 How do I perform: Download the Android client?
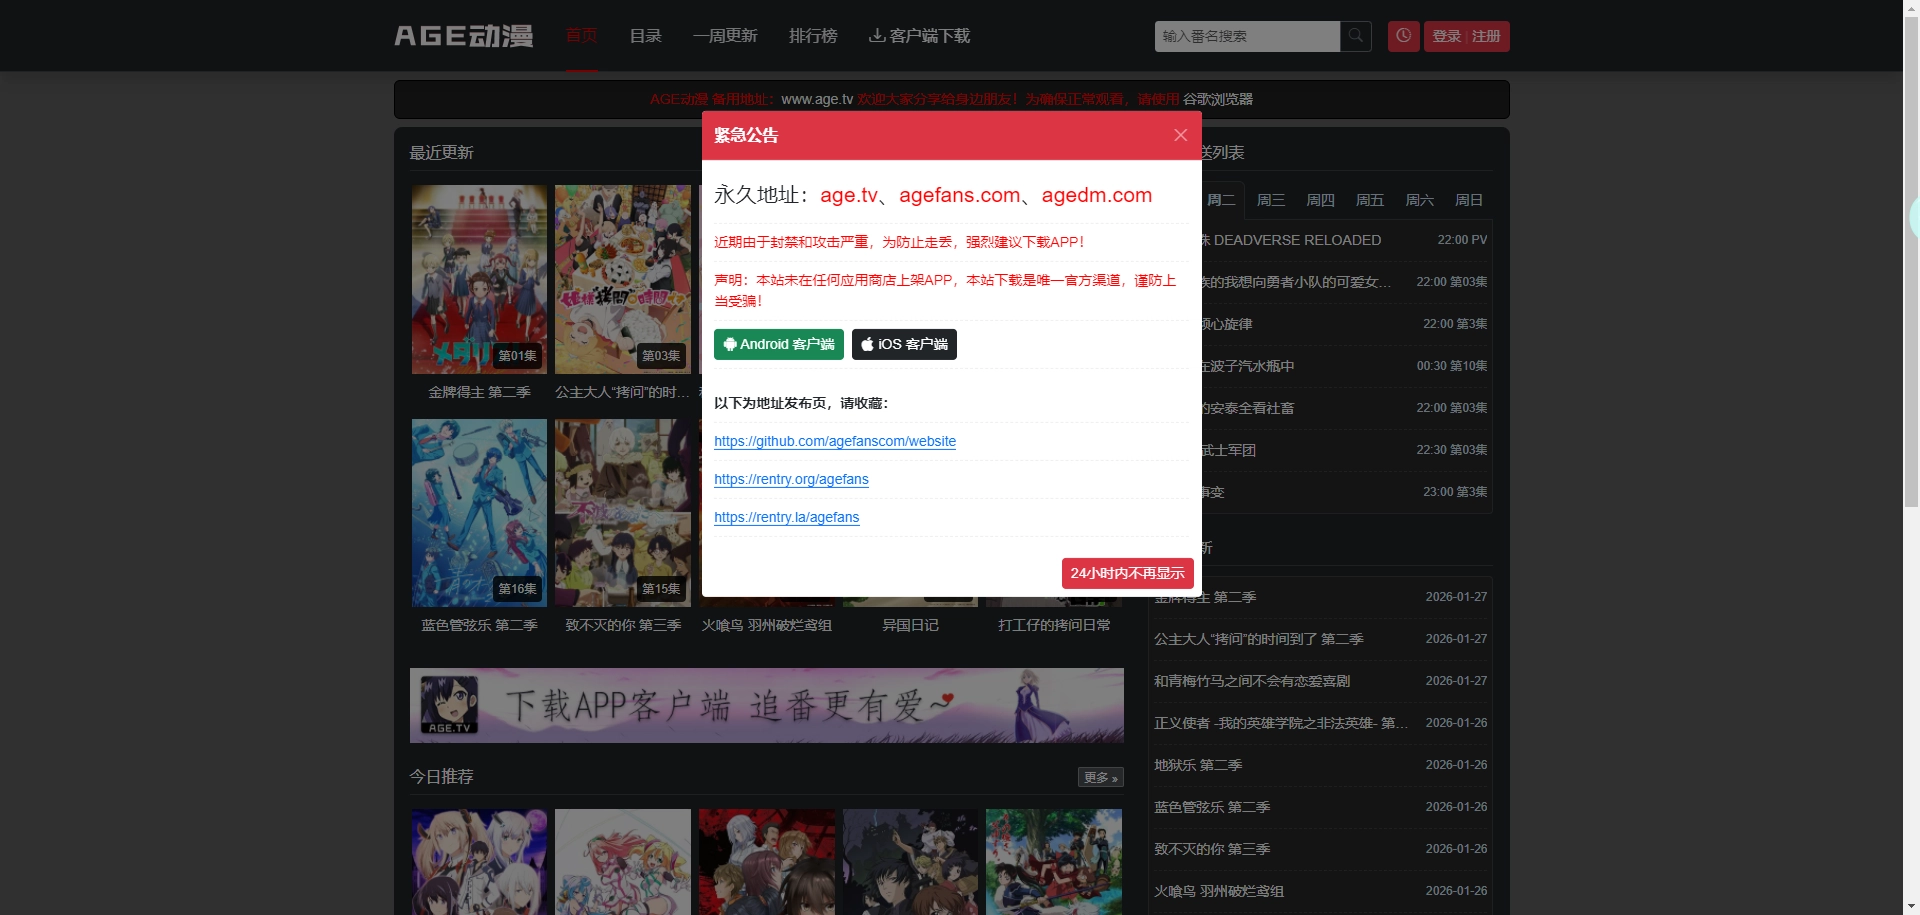[778, 344]
